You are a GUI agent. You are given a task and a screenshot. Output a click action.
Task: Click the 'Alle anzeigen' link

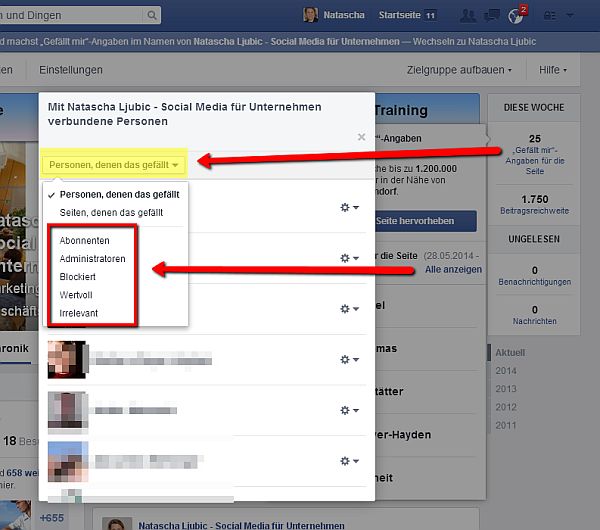[x=452, y=270]
